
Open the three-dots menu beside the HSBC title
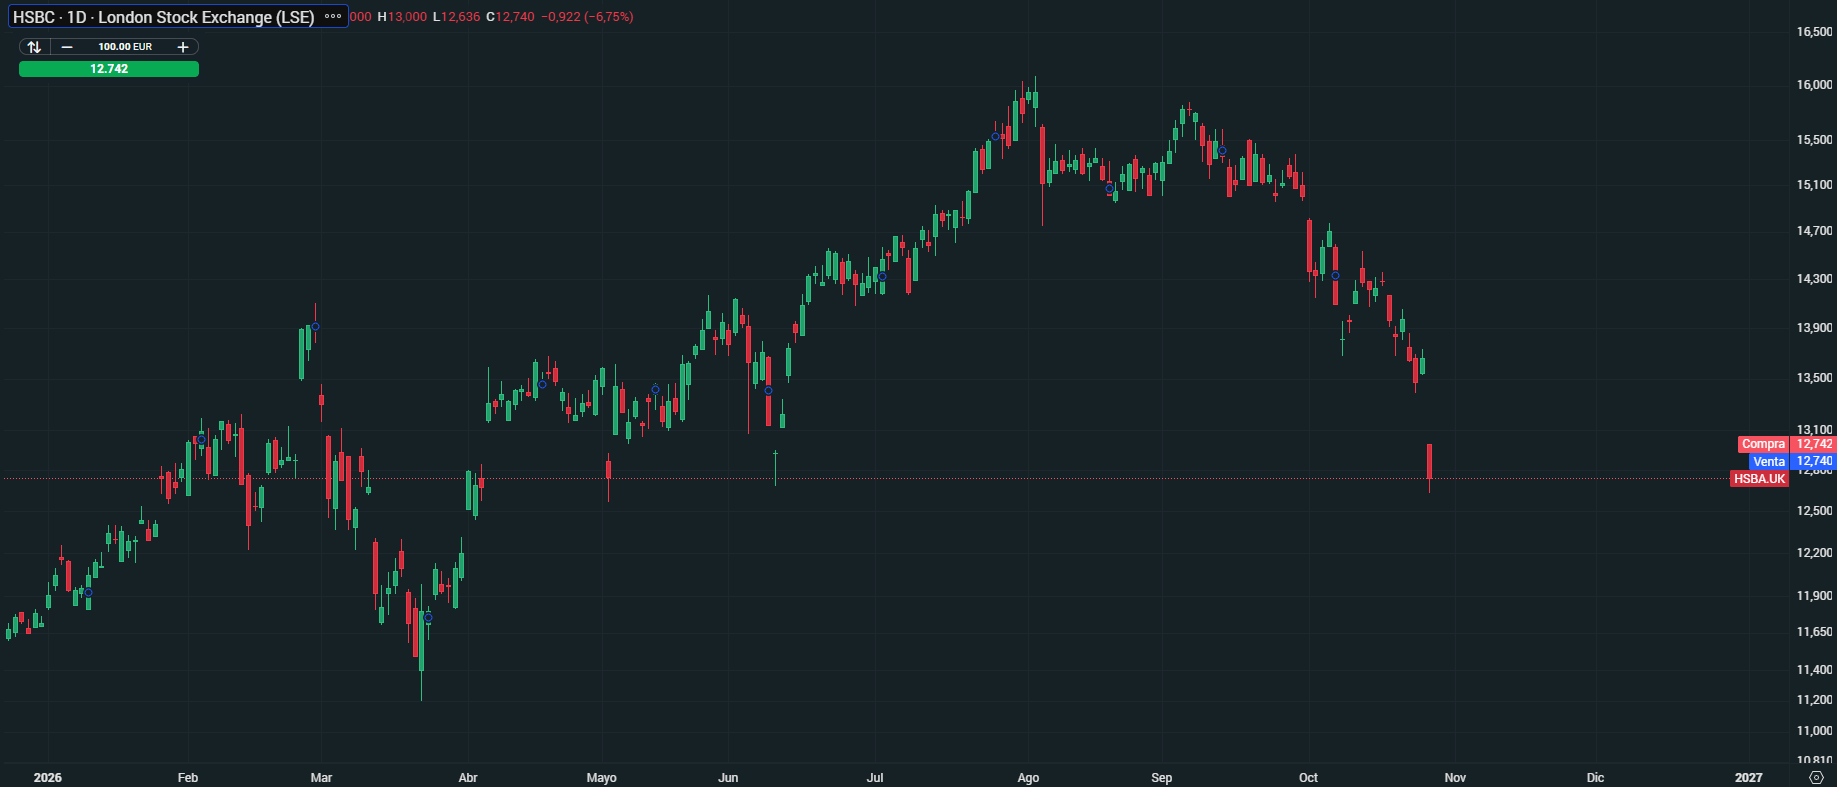click(x=333, y=17)
